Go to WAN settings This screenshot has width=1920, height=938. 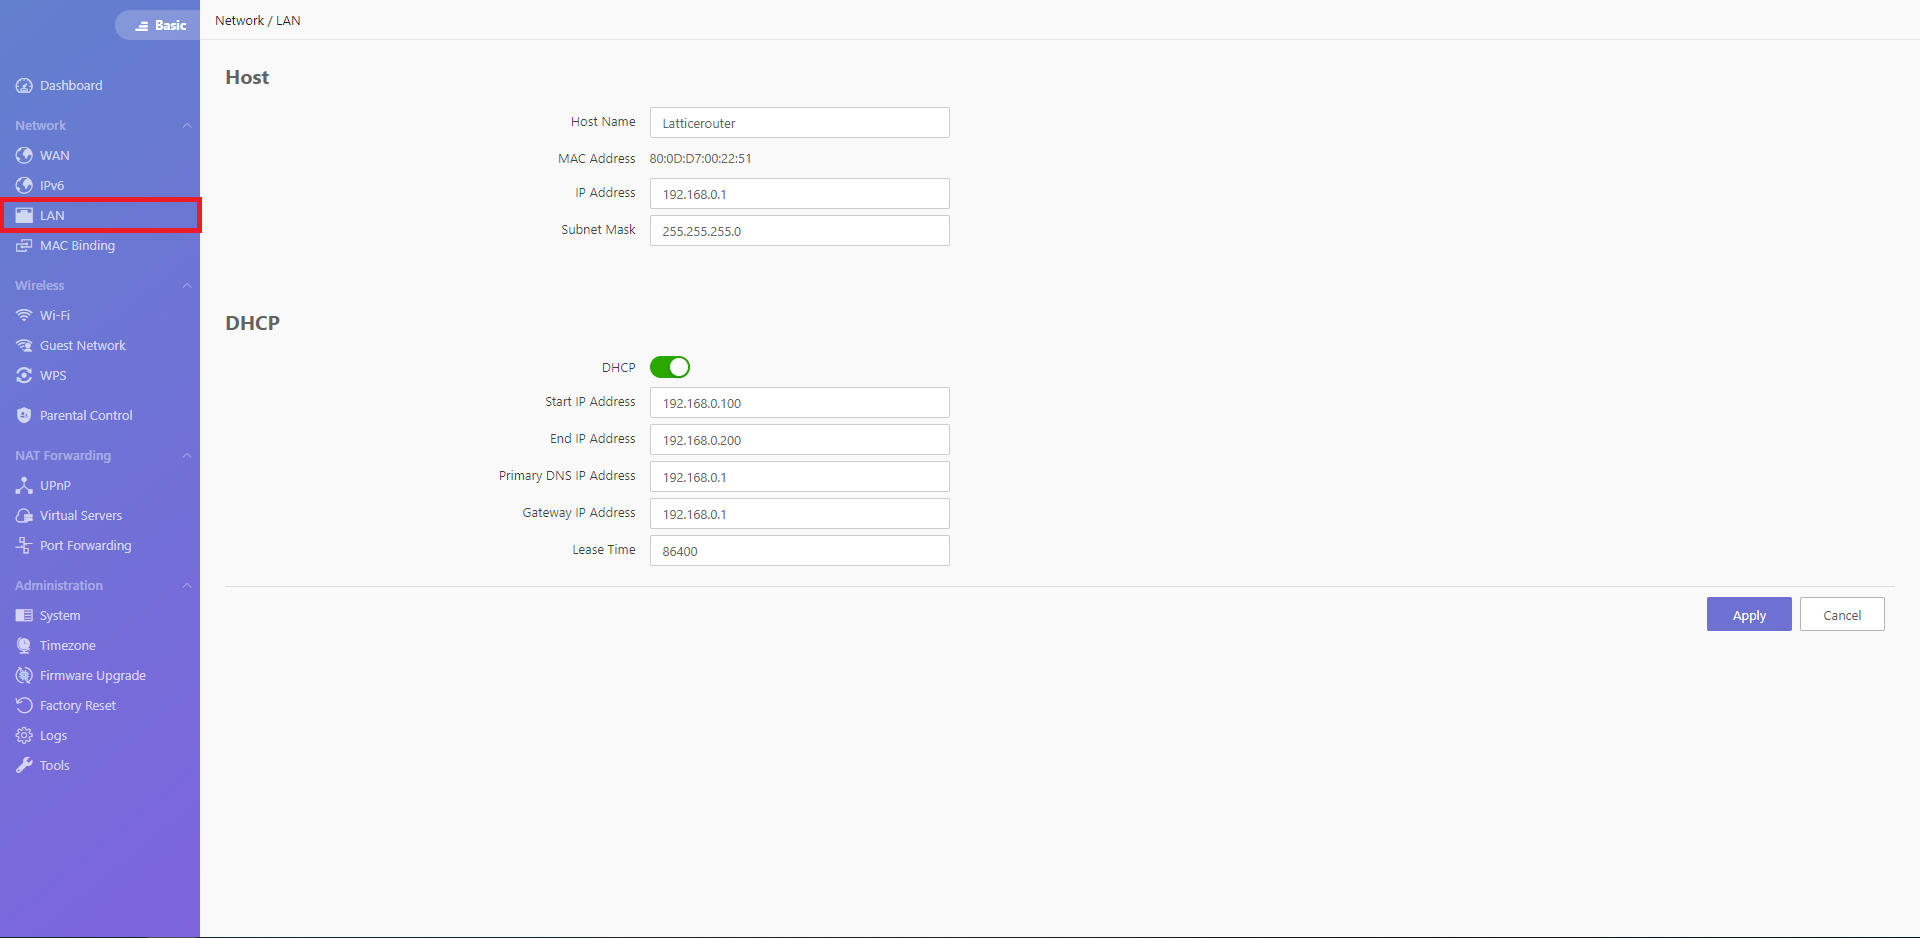pos(100,156)
